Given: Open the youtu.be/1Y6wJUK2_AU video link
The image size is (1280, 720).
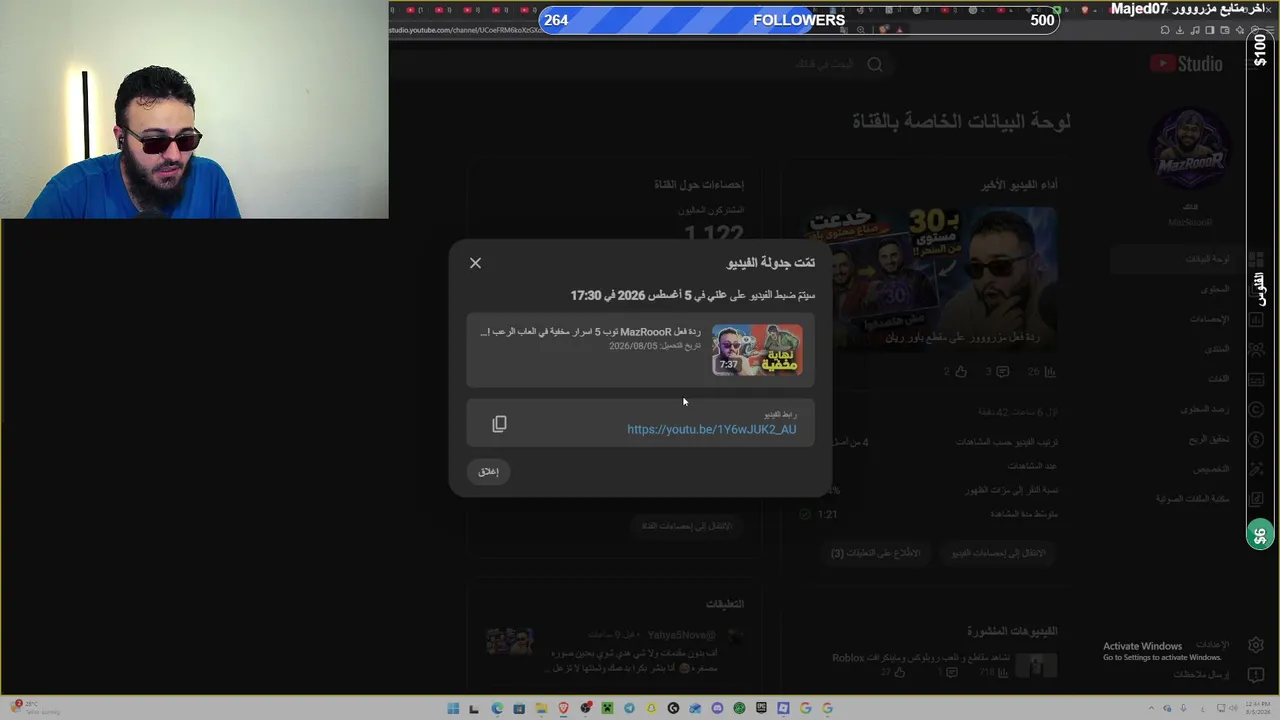Looking at the screenshot, I should pos(712,429).
